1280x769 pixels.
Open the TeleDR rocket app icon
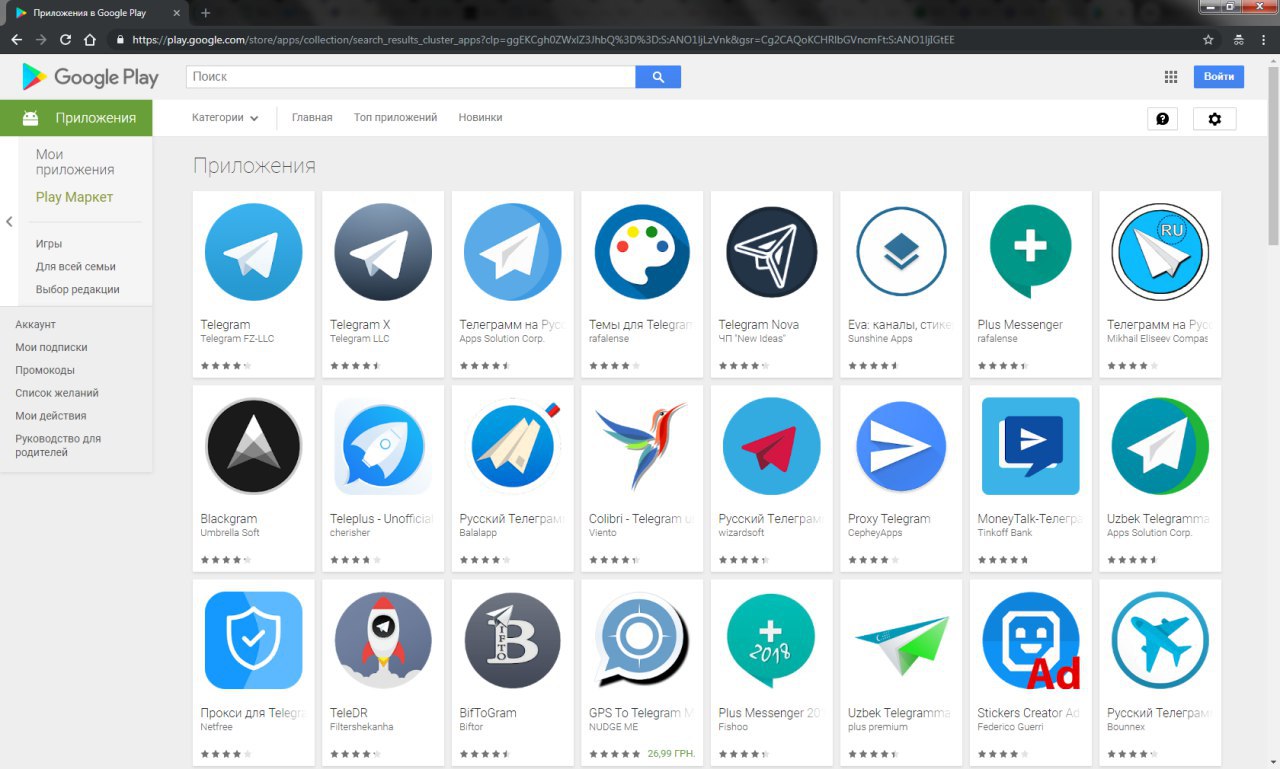pos(383,640)
